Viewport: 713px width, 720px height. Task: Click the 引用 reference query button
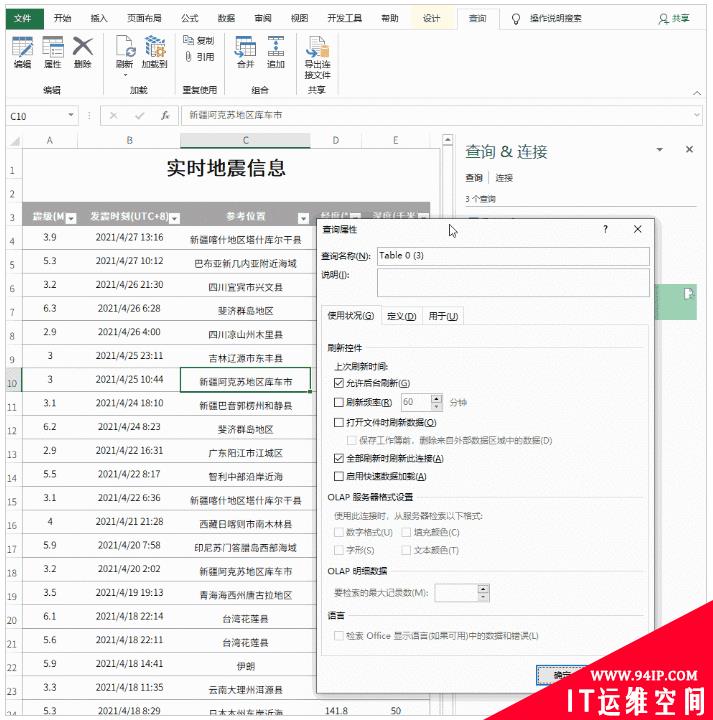[199, 56]
